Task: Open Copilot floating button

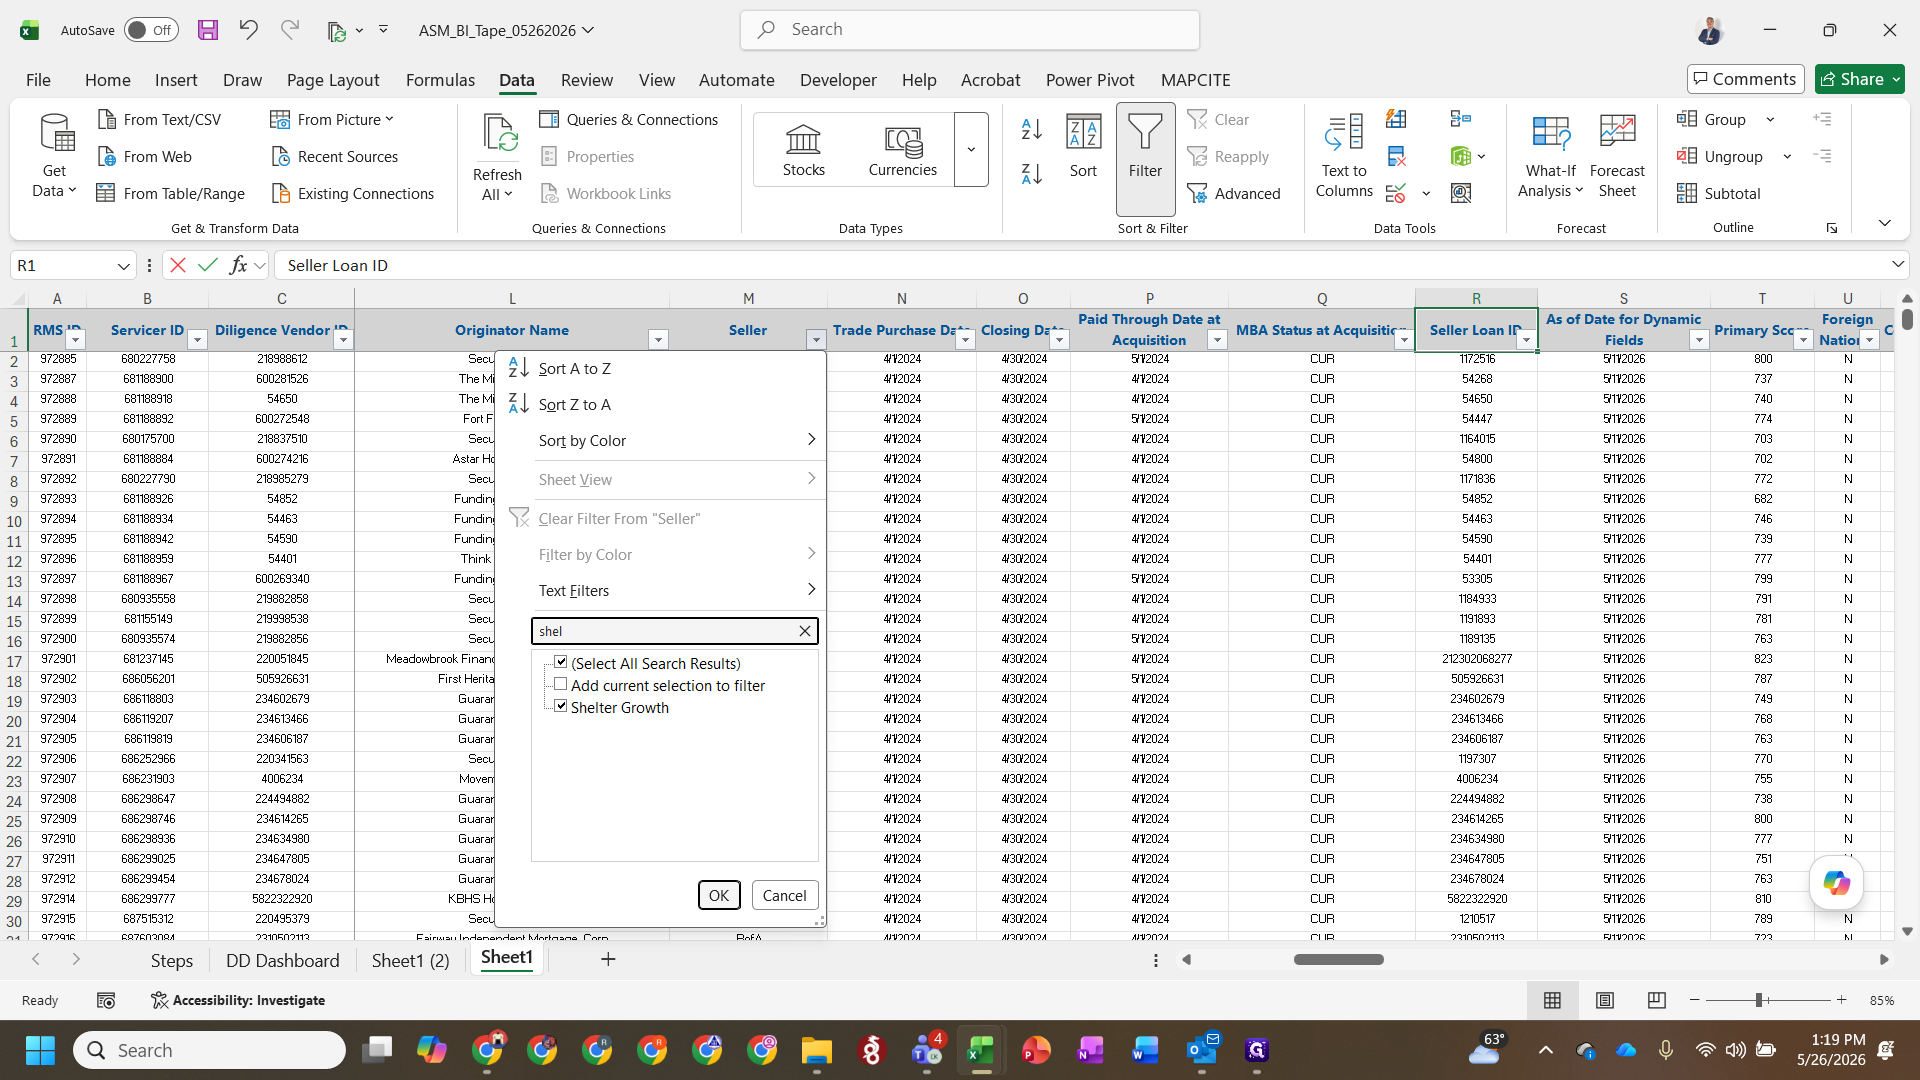Action: [1837, 883]
